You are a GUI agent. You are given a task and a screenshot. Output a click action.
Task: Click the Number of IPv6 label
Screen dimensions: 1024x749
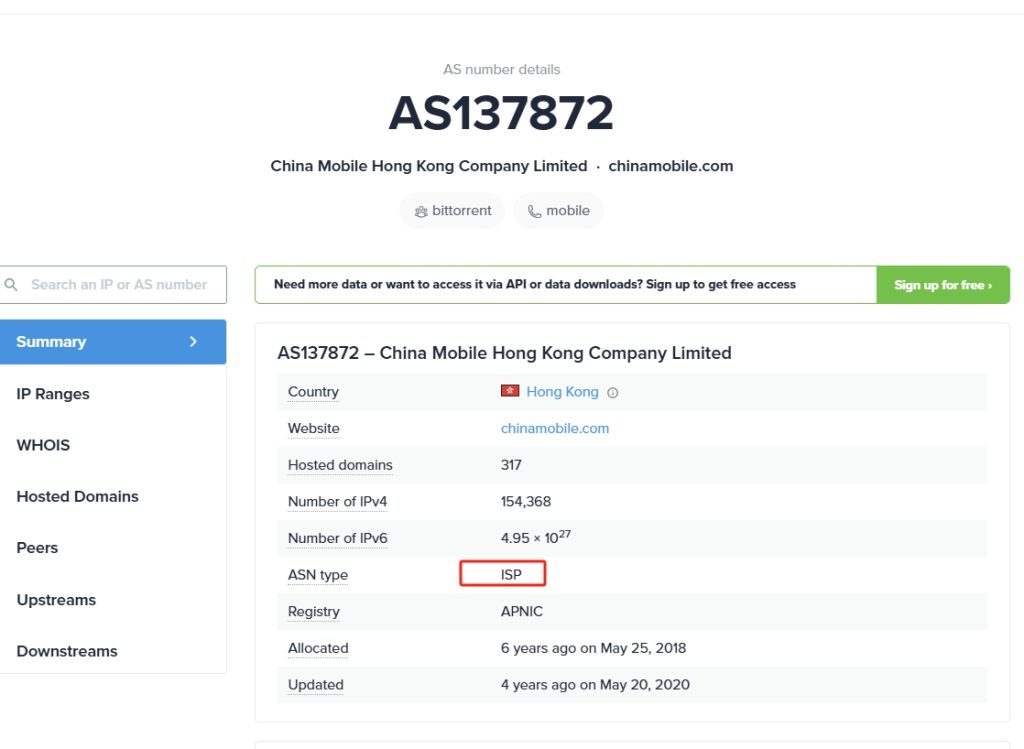338,538
